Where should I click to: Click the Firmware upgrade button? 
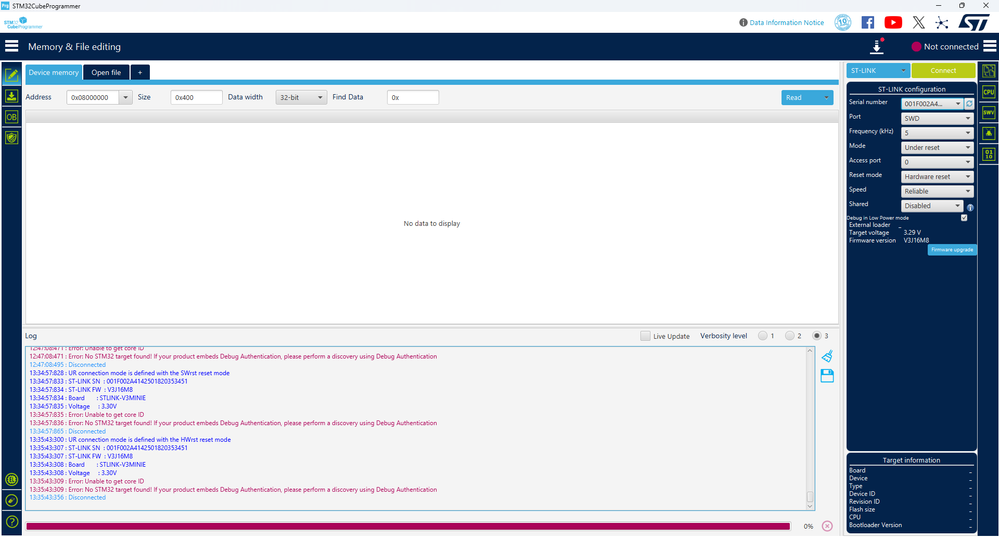pos(952,250)
